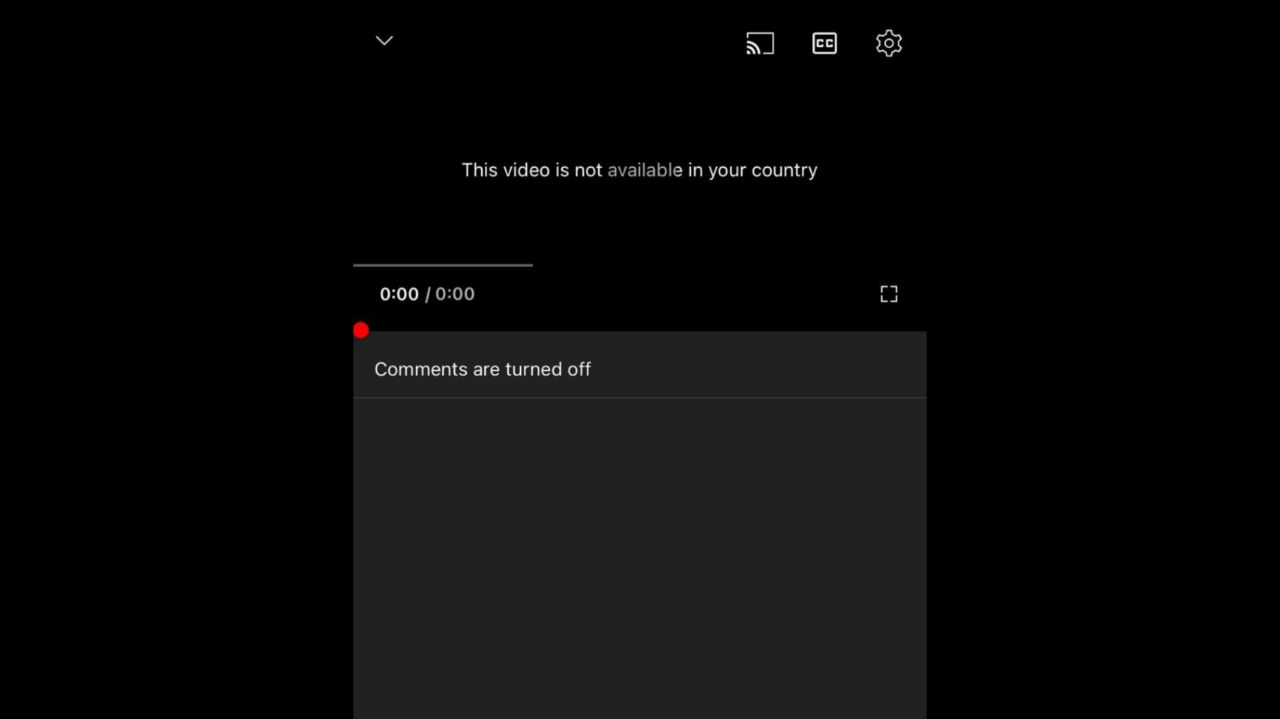
Task: Collapse the player with the down chevron
Action: [384, 41]
